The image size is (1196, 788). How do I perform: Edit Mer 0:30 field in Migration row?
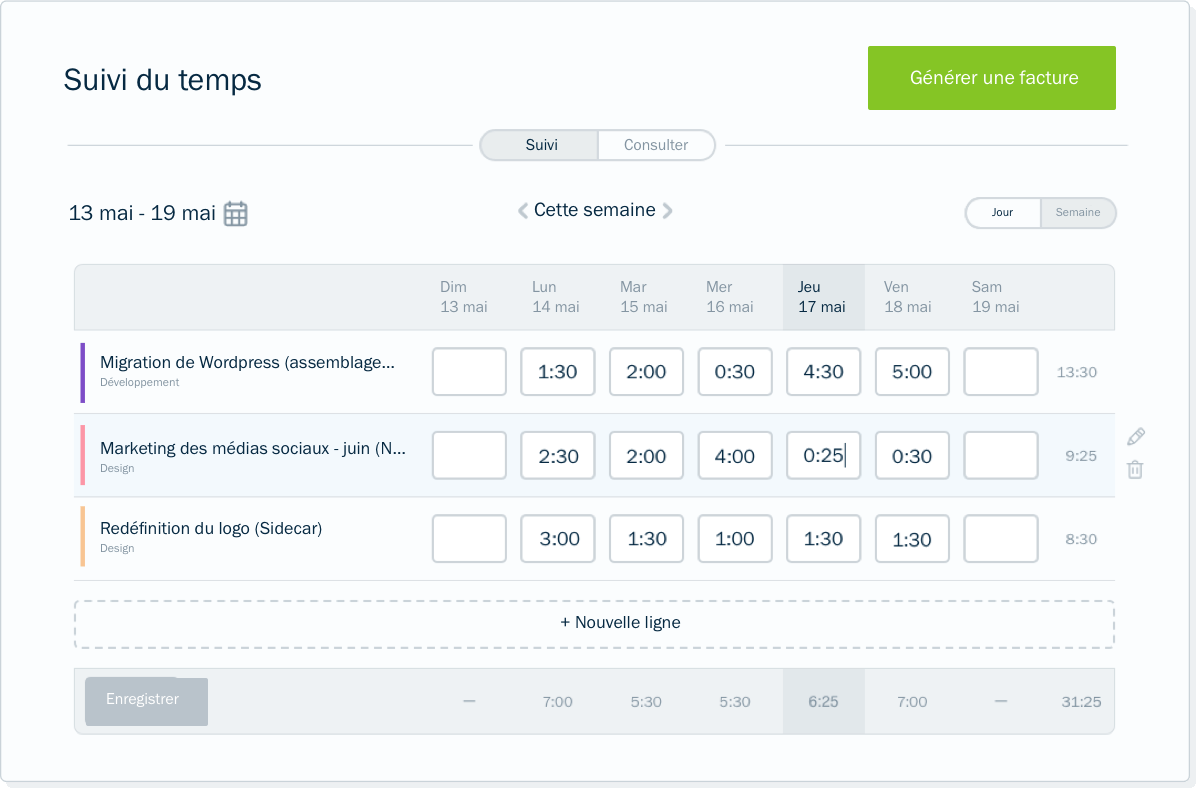tap(735, 371)
